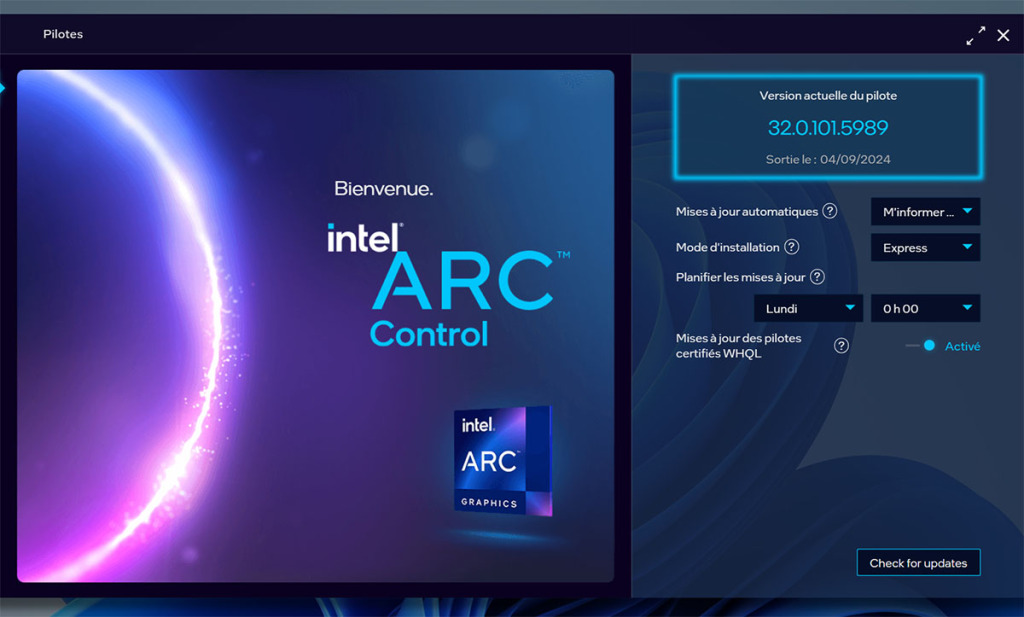
Task: Click the Planifier les mises à jour label
Action: pyautogui.click(x=741, y=277)
